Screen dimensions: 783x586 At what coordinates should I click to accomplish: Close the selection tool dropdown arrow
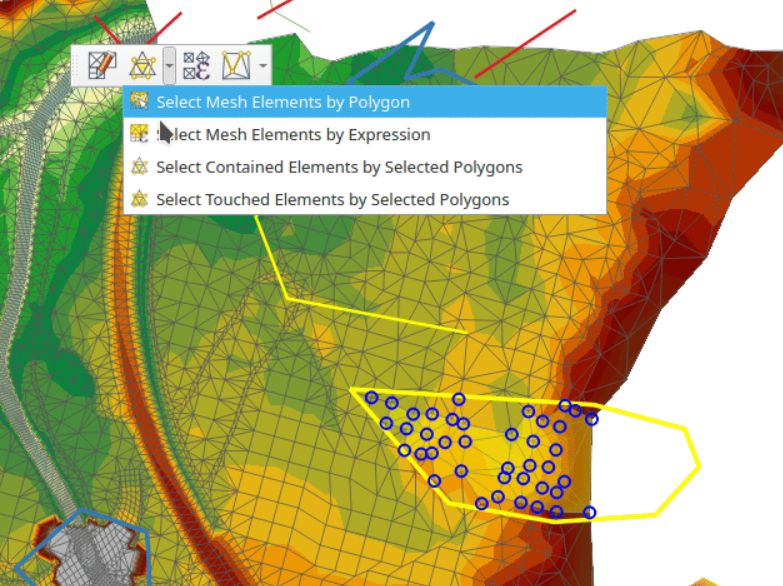pyautogui.click(x=169, y=65)
